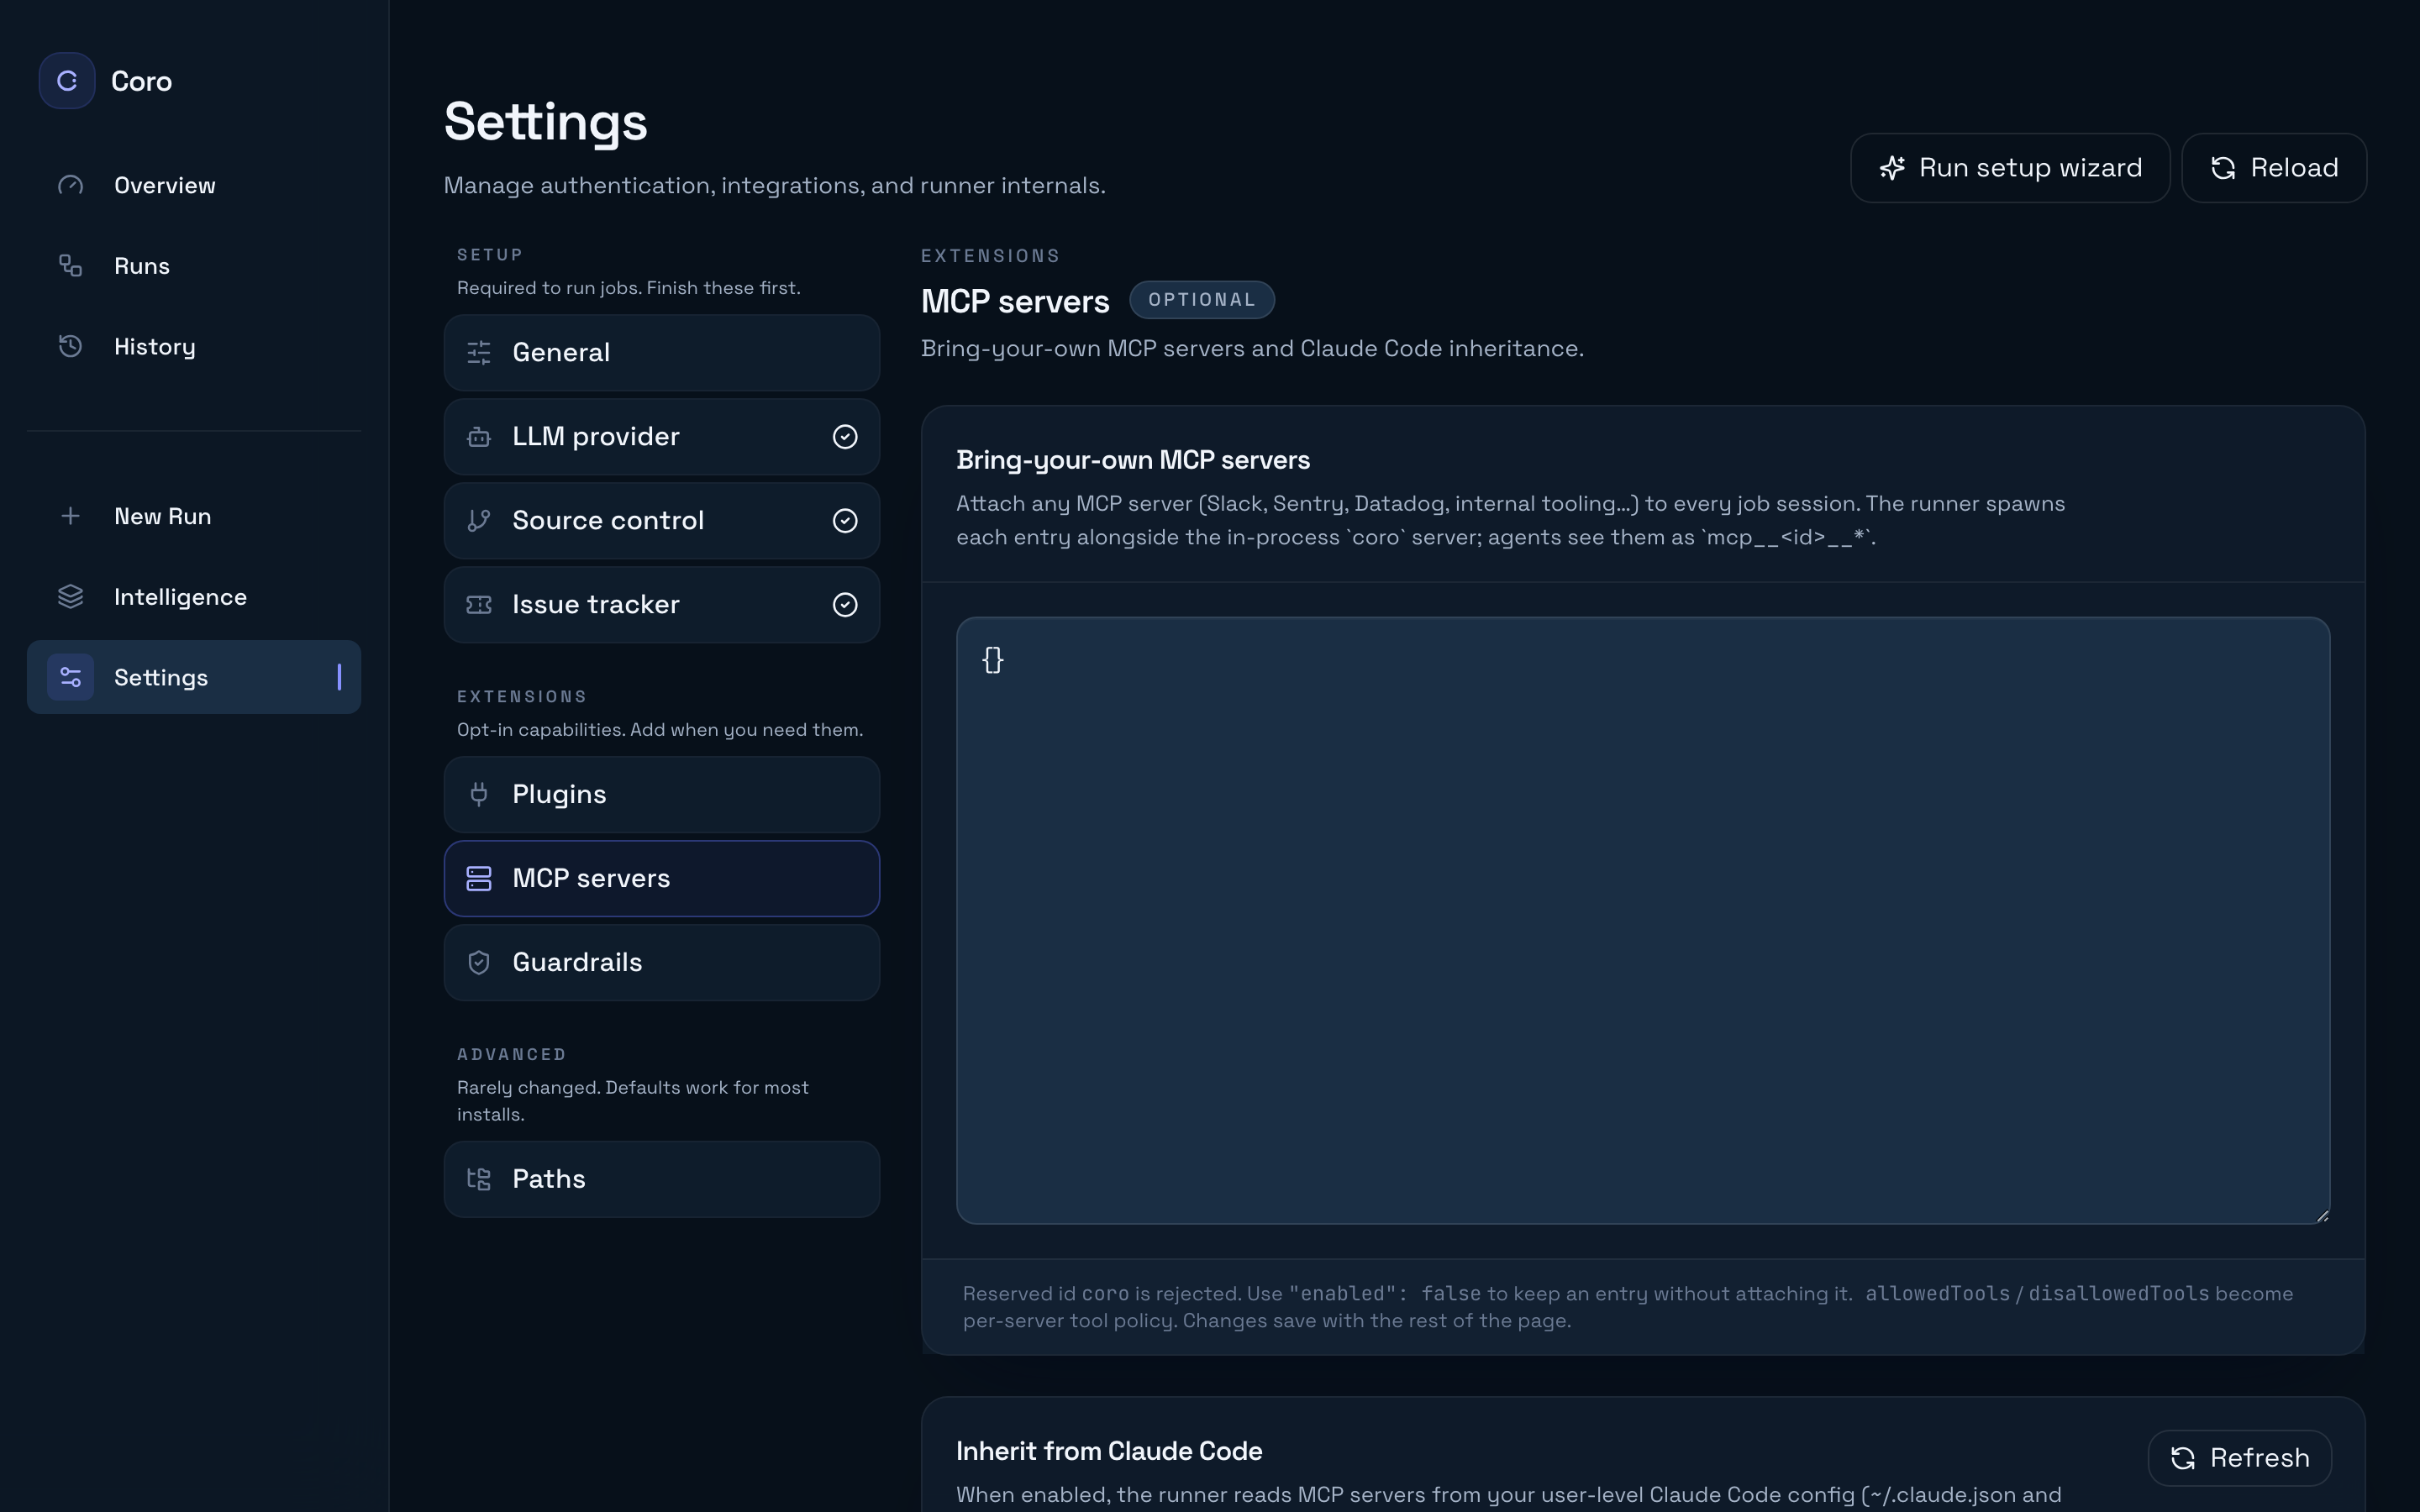The height and width of the screenshot is (1512, 2420).
Task: Open the Overview page
Action: pyautogui.click(x=194, y=185)
